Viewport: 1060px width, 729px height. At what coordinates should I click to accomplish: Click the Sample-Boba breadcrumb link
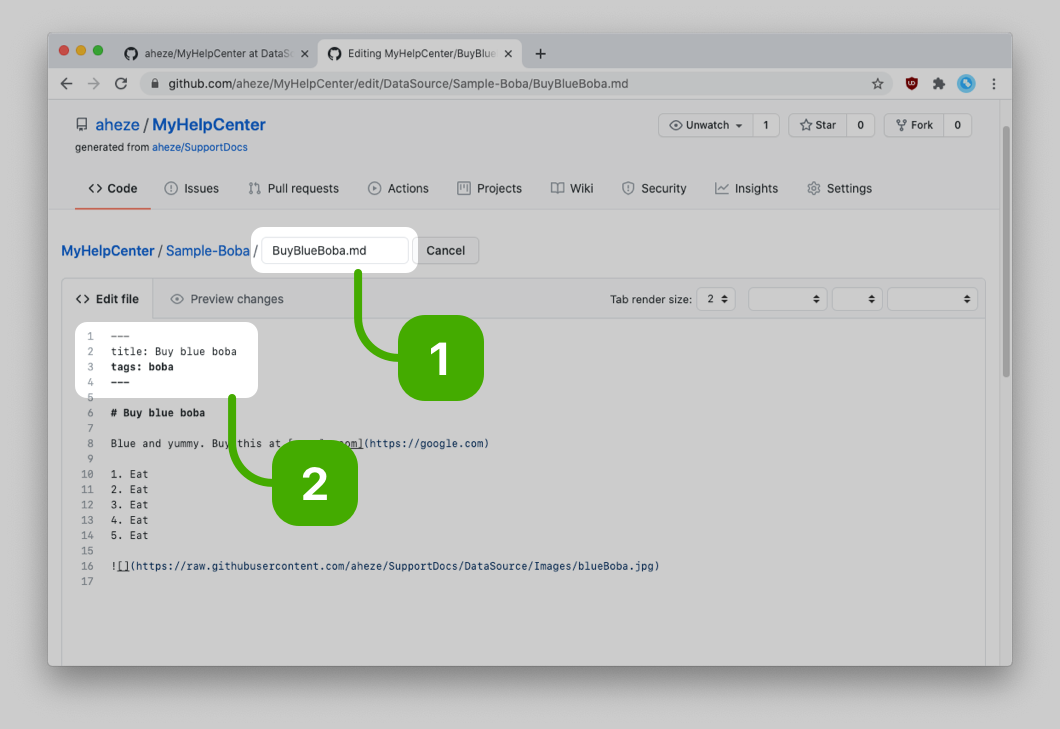pos(208,251)
